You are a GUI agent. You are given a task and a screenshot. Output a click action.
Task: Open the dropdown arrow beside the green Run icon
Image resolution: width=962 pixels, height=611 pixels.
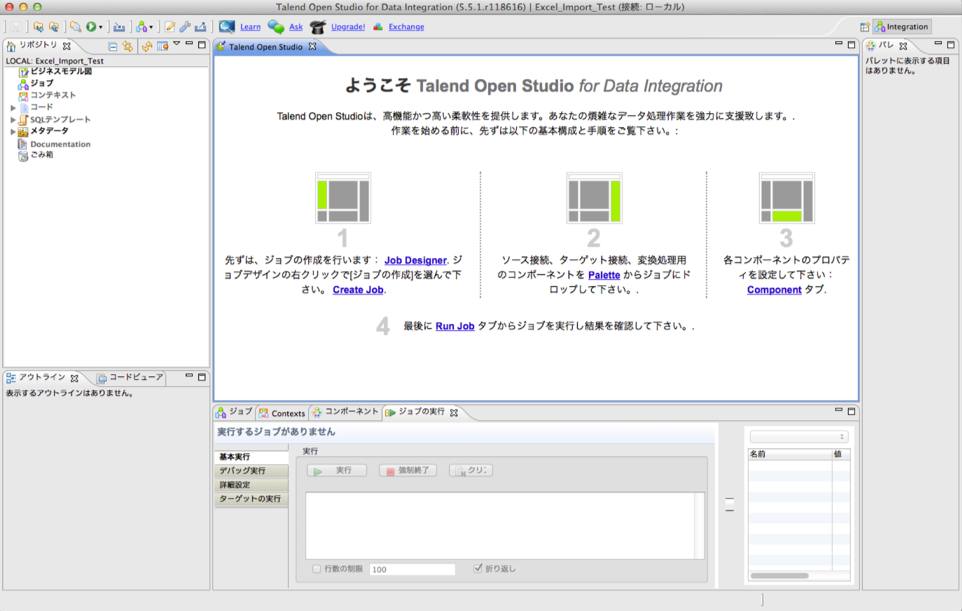coord(101,27)
